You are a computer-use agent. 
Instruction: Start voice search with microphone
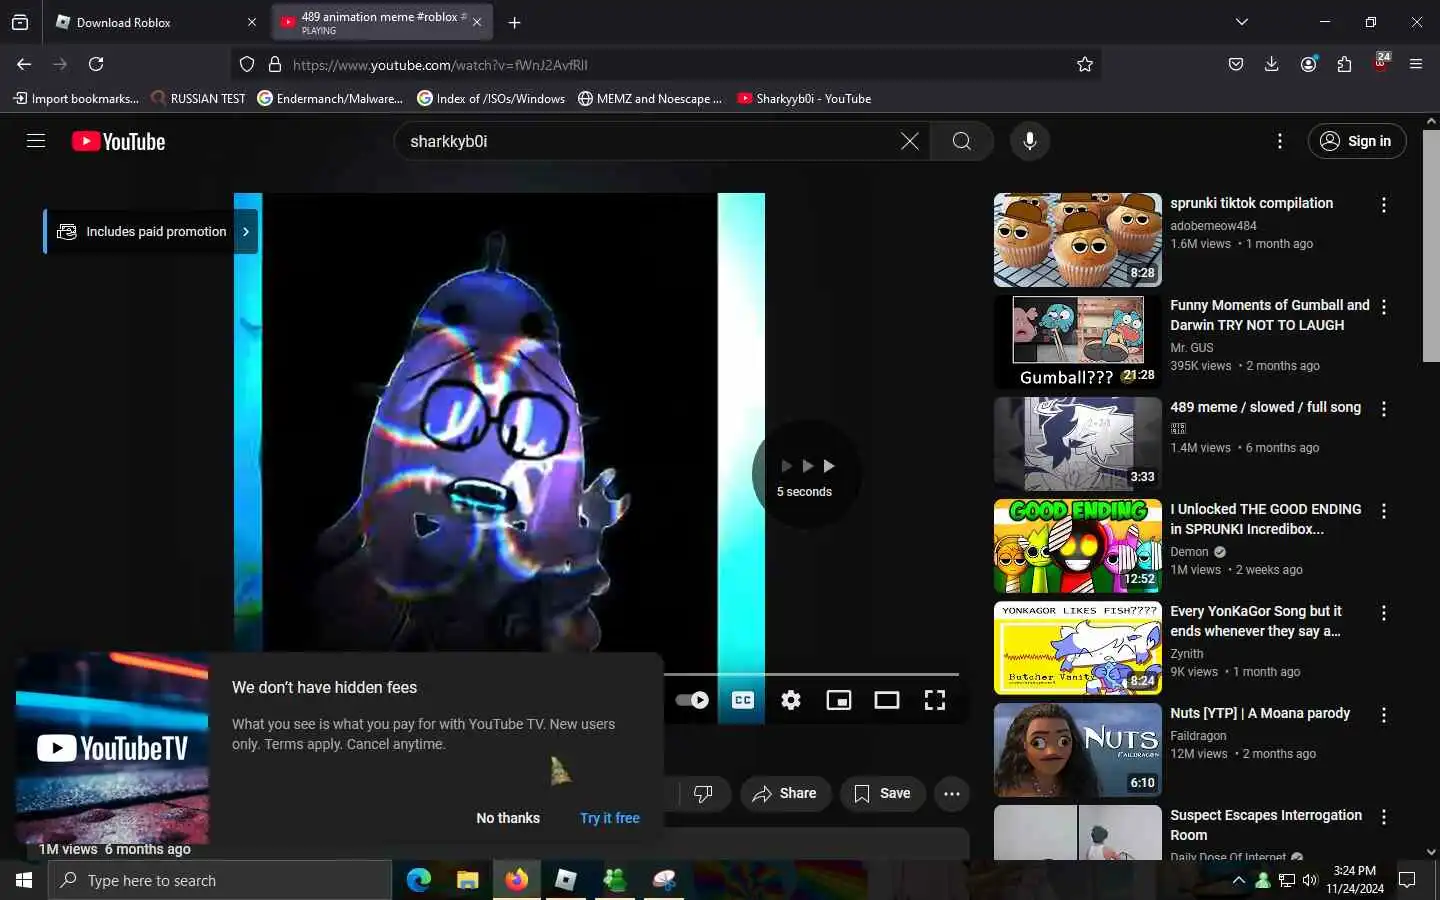[1029, 141]
